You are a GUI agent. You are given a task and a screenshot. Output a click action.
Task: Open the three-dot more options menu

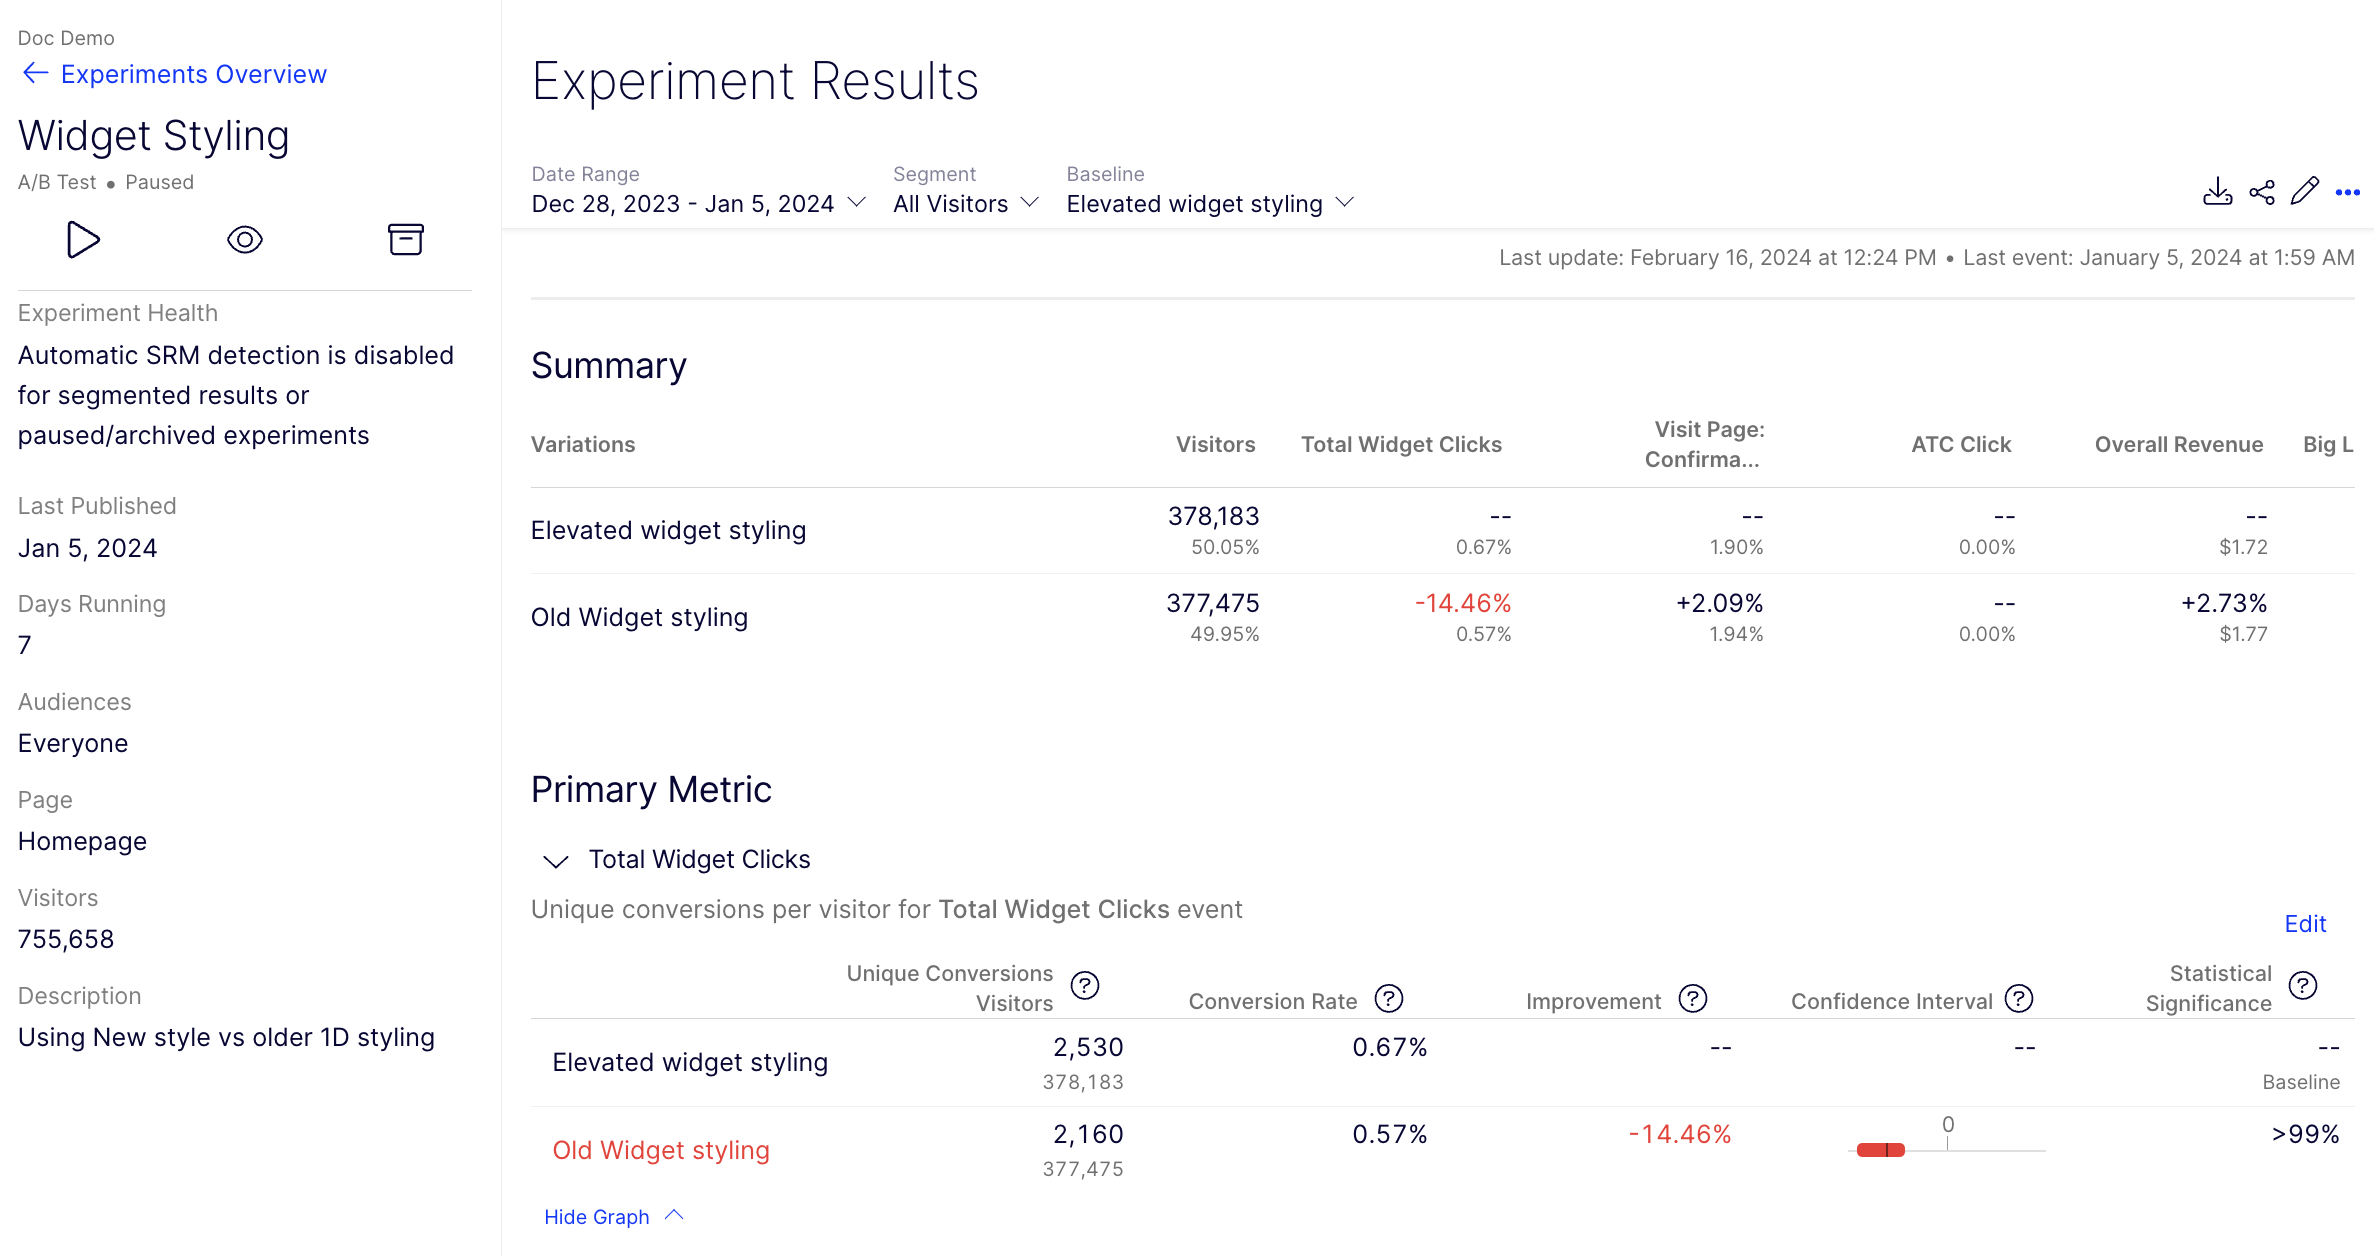[2347, 192]
